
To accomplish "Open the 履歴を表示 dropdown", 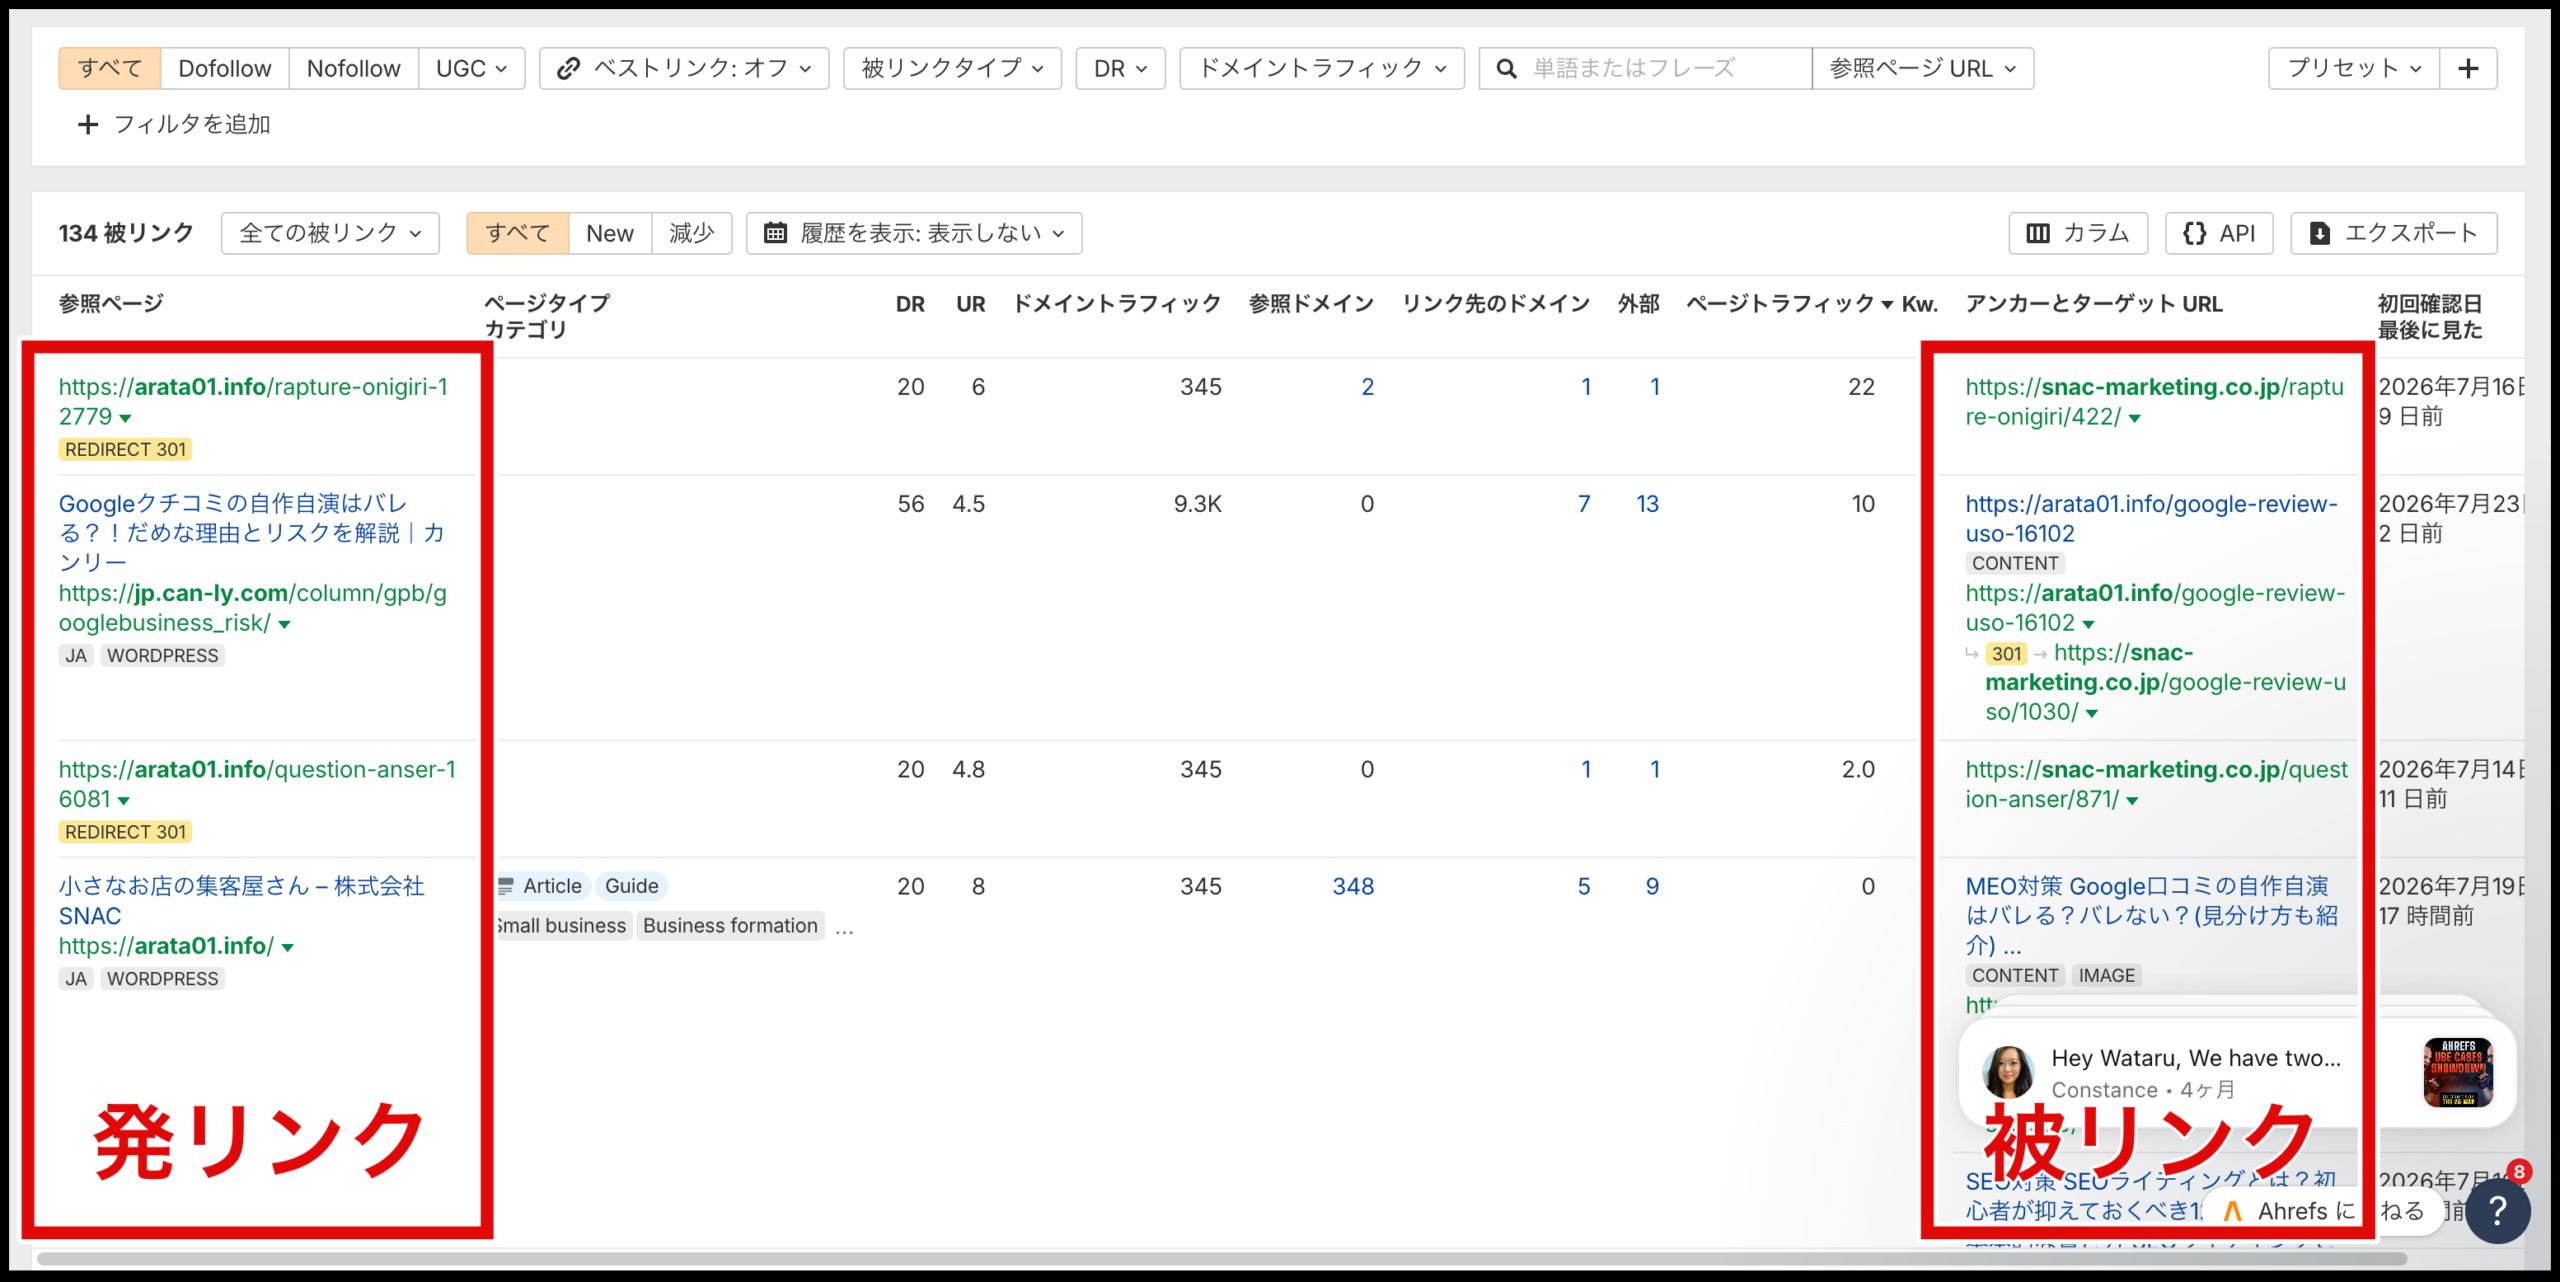I will (x=914, y=233).
